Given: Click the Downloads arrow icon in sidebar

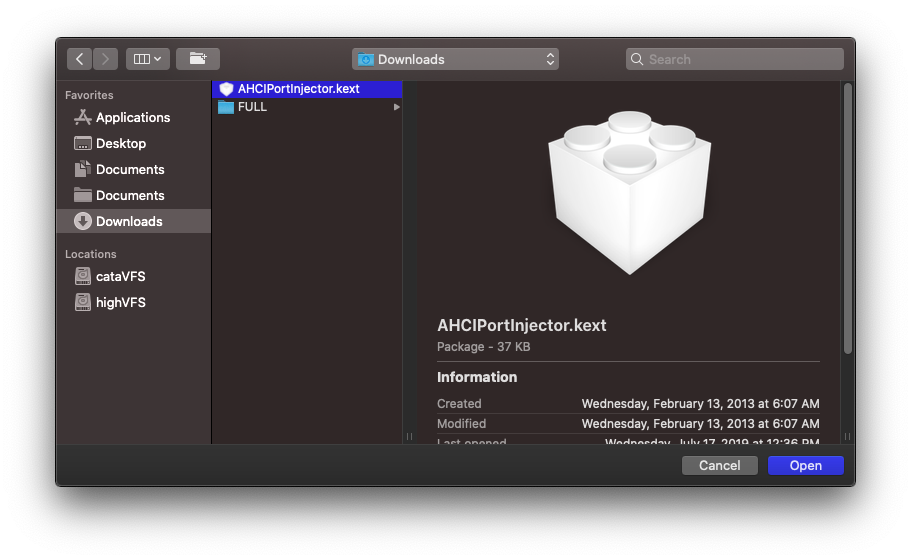Looking at the screenshot, I should point(83,221).
